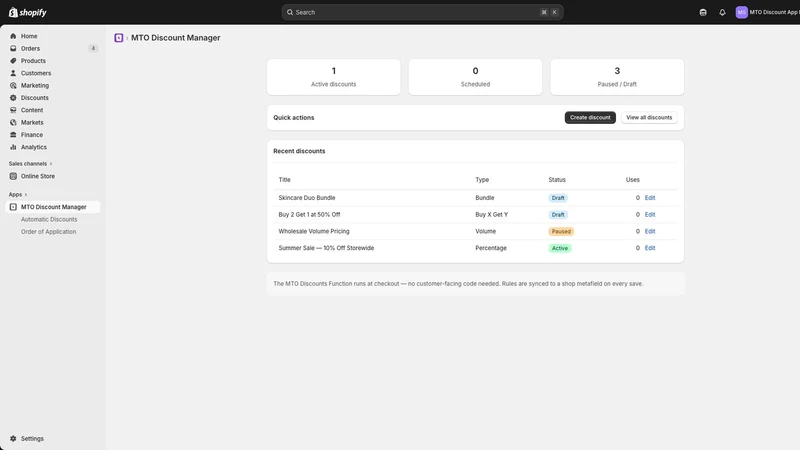Click the Active discounts card

click(334, 77)
